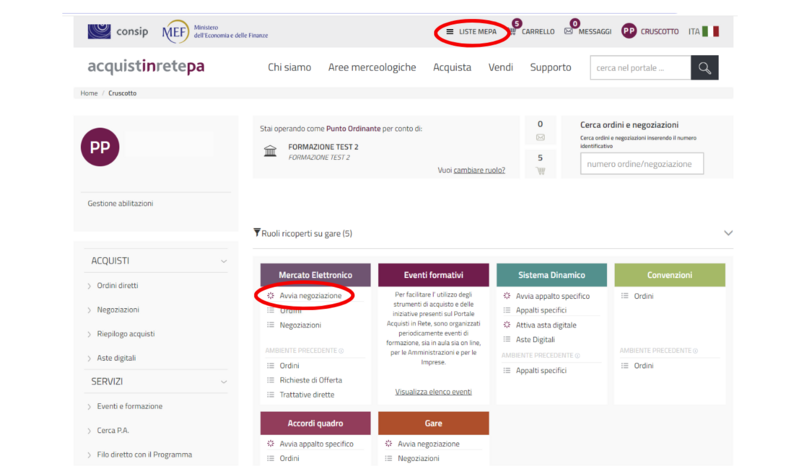Click the cambiare ruolo link
The width and height of the screenshot is (800, 474).
(x=479, y=170)
